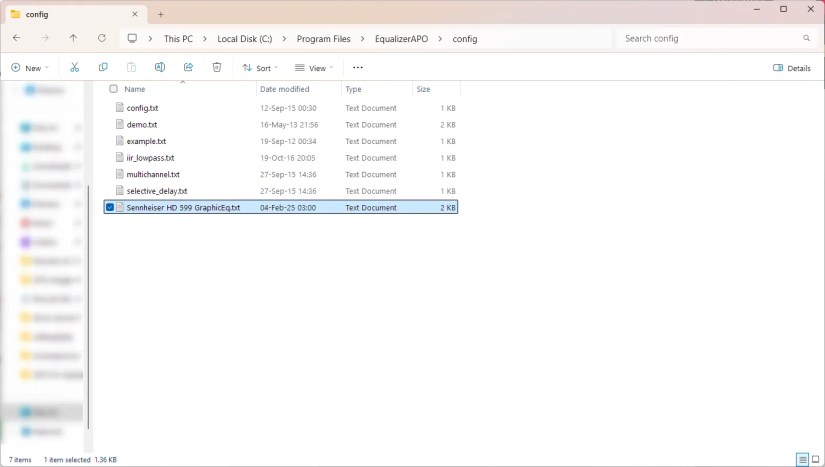825x467 pixels.
Task: Tick the select all checkbox in header
Action: pyautogui.click(x=113, y=89)
